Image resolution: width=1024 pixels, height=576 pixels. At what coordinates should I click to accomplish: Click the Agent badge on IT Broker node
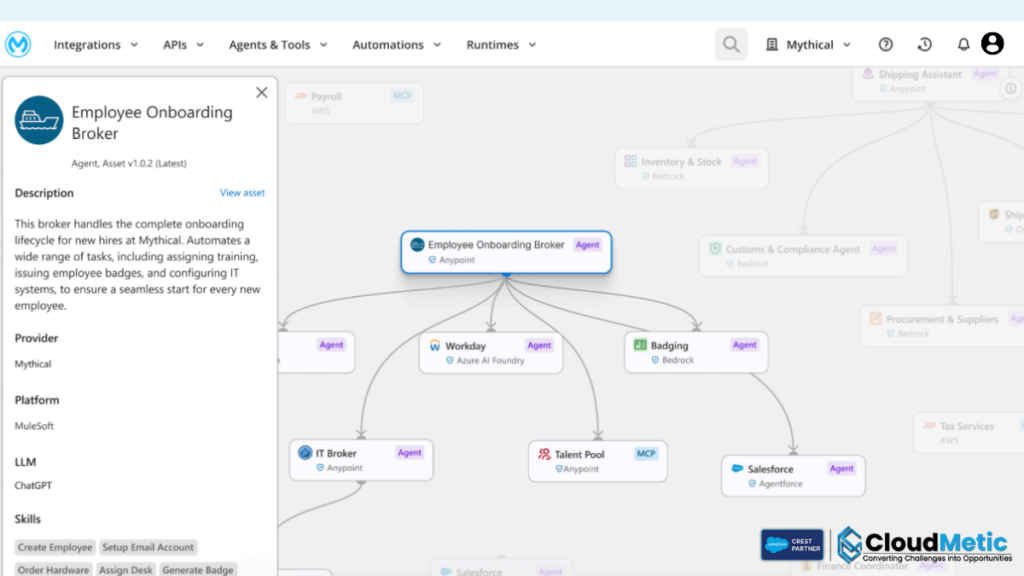409,453
